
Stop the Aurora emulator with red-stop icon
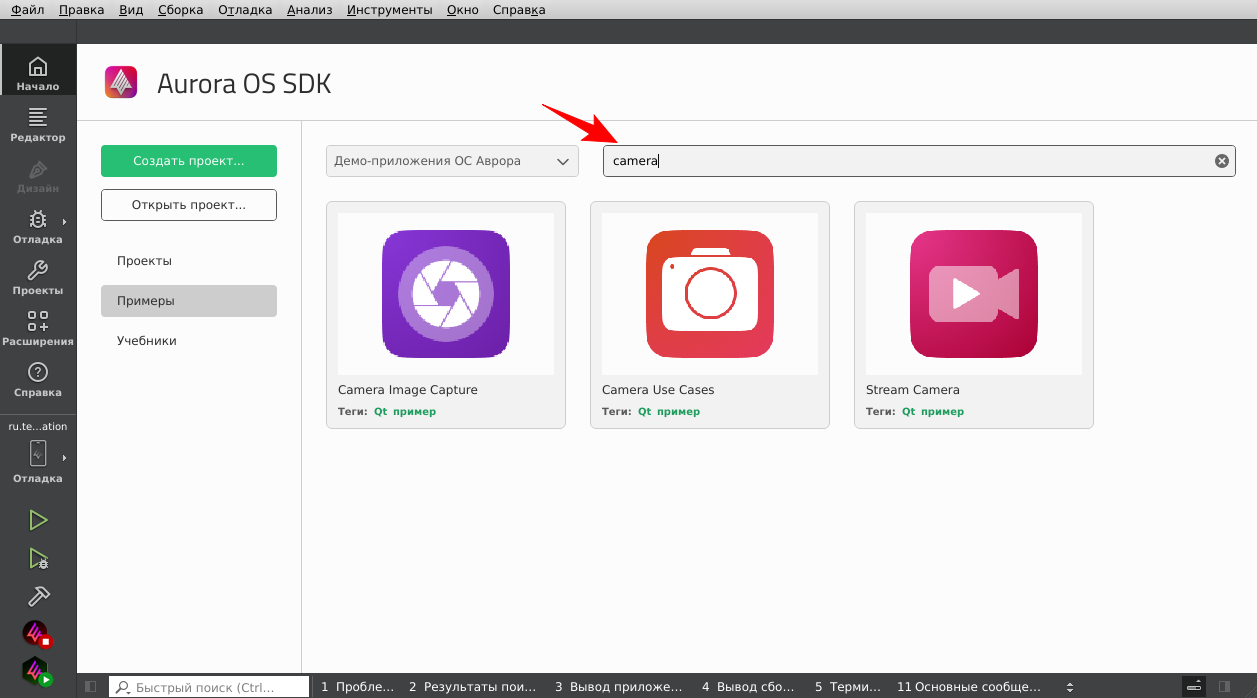point(38,634)
